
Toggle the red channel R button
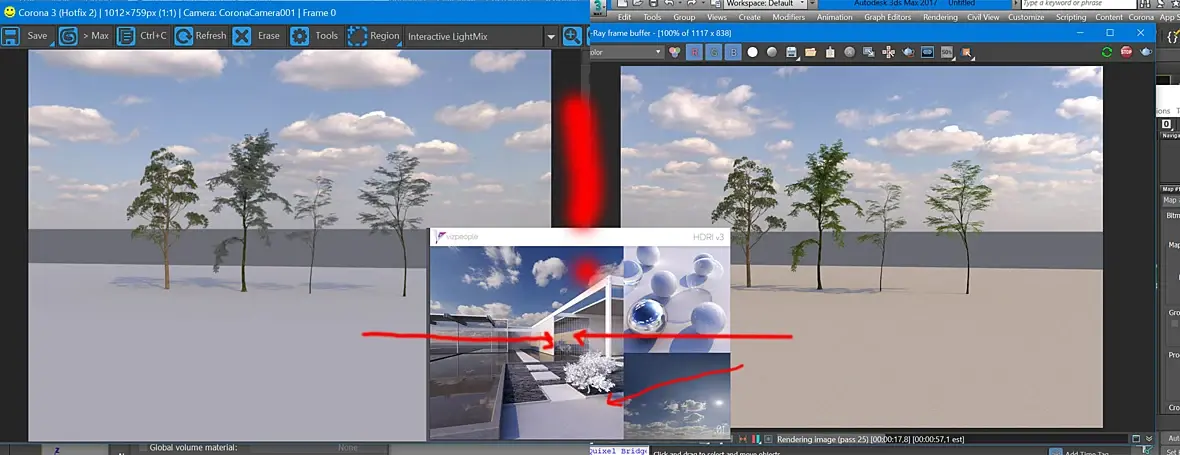tap(694, 52)
